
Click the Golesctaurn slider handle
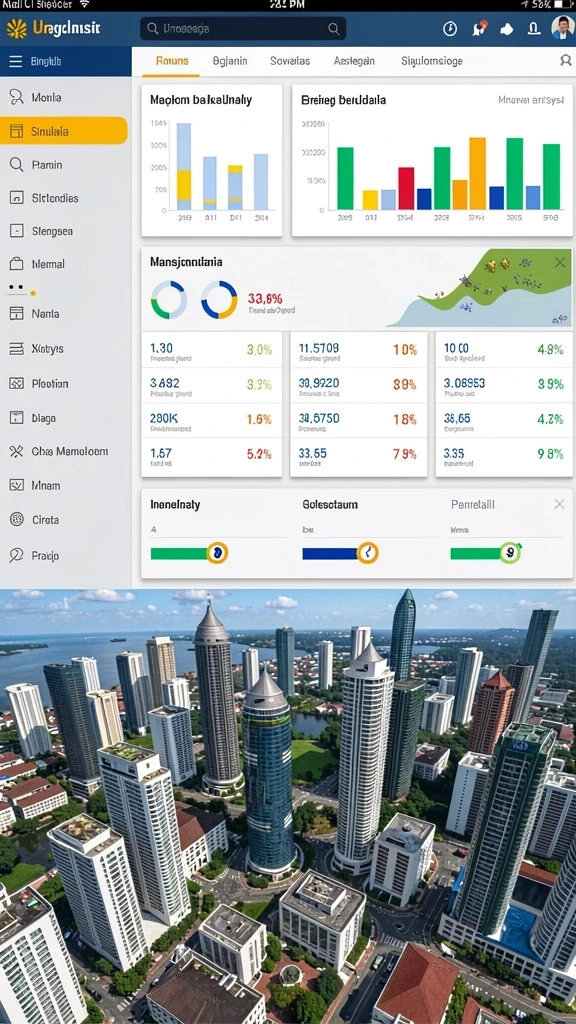pyautogui.click(x=368, y=553)
